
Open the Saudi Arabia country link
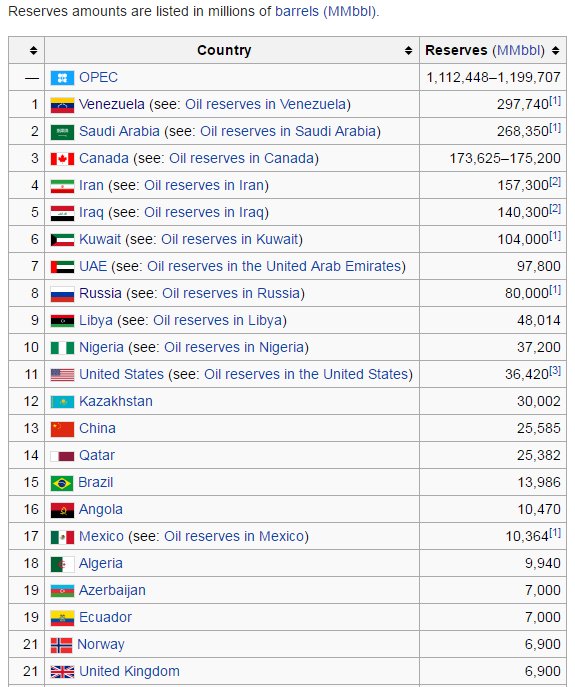pos(119,131)
